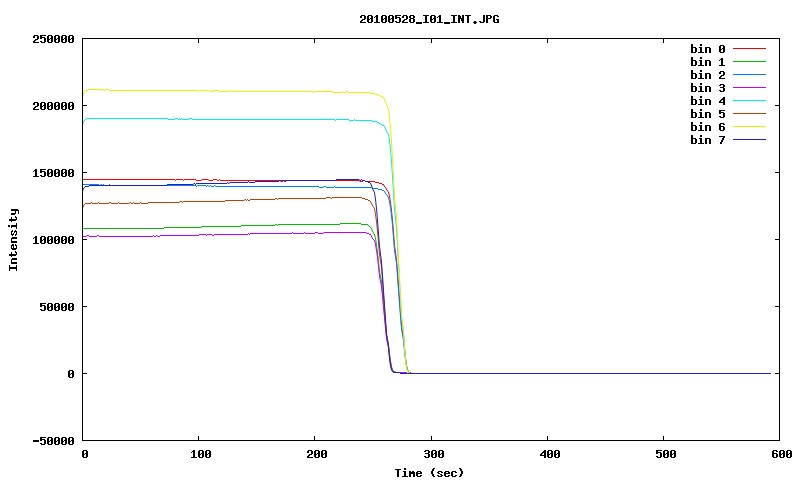
Task: Click the dark navy line sample beside bin 7
Action: pyautogui.click(x=749, y=140)
